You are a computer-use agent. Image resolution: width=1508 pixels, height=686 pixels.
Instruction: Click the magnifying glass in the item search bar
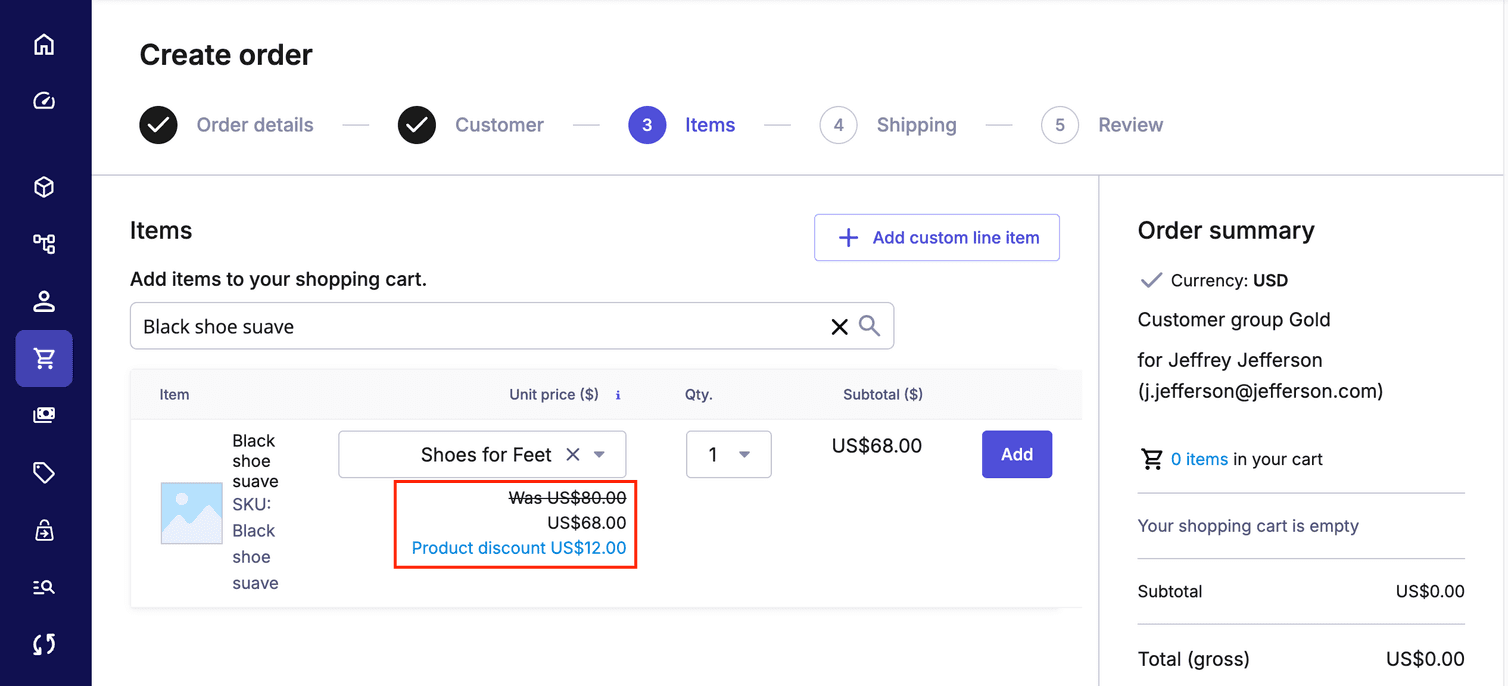click(x=868, y=325)
